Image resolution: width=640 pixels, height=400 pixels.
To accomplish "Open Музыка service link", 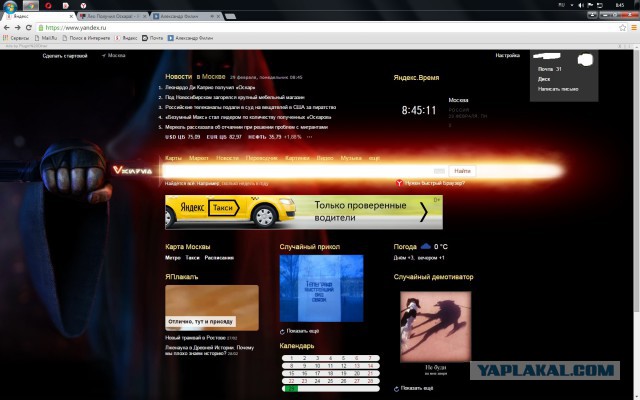I will click(351, 158).
